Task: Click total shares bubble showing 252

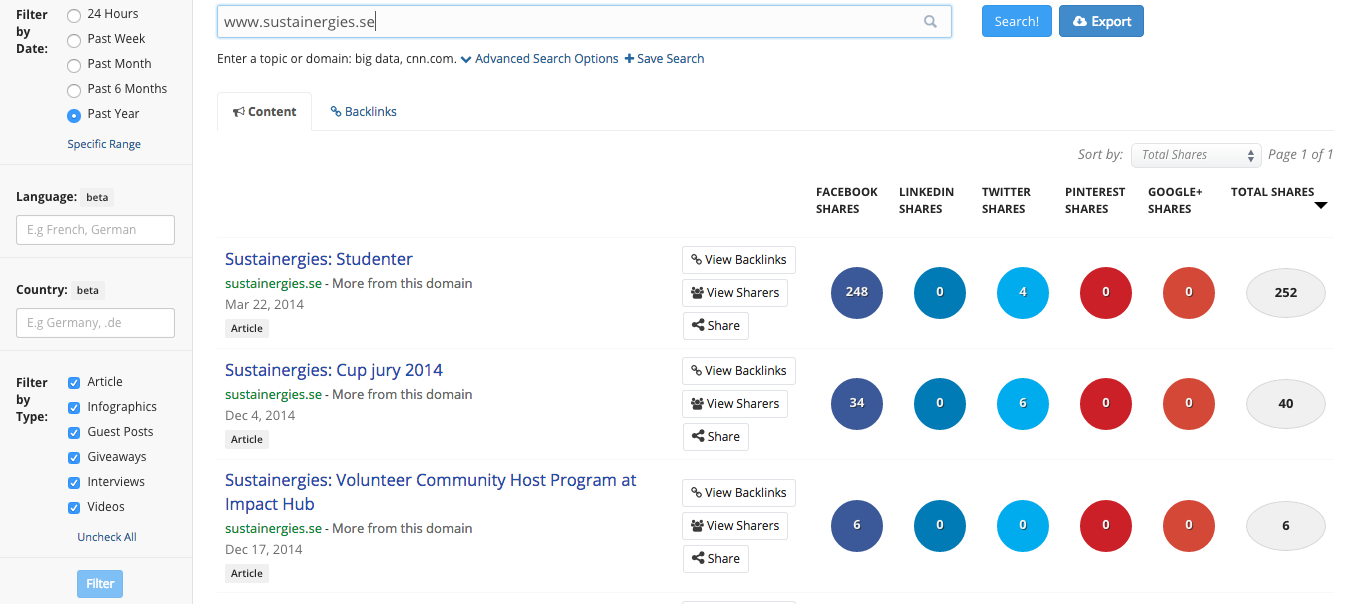Action: [1286, 292]
